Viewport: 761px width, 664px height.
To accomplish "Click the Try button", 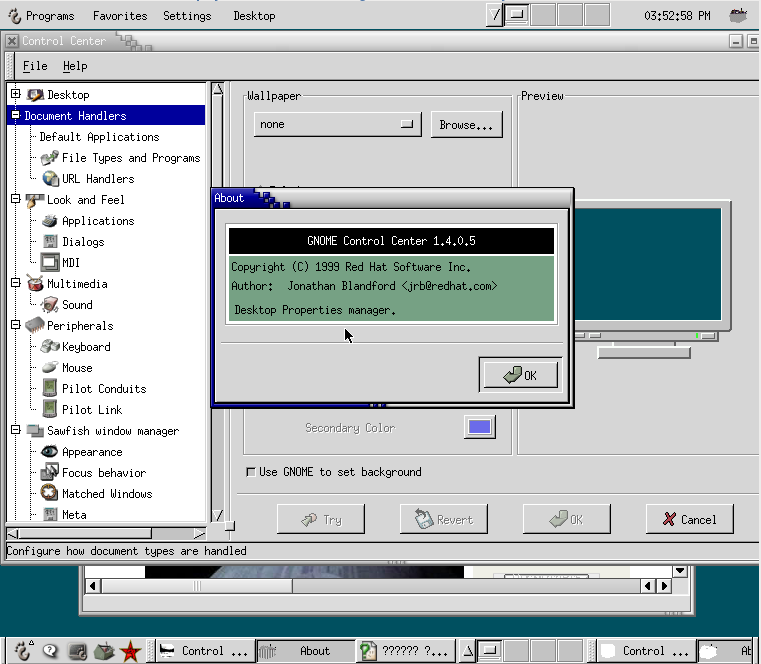I will point(321,519).
